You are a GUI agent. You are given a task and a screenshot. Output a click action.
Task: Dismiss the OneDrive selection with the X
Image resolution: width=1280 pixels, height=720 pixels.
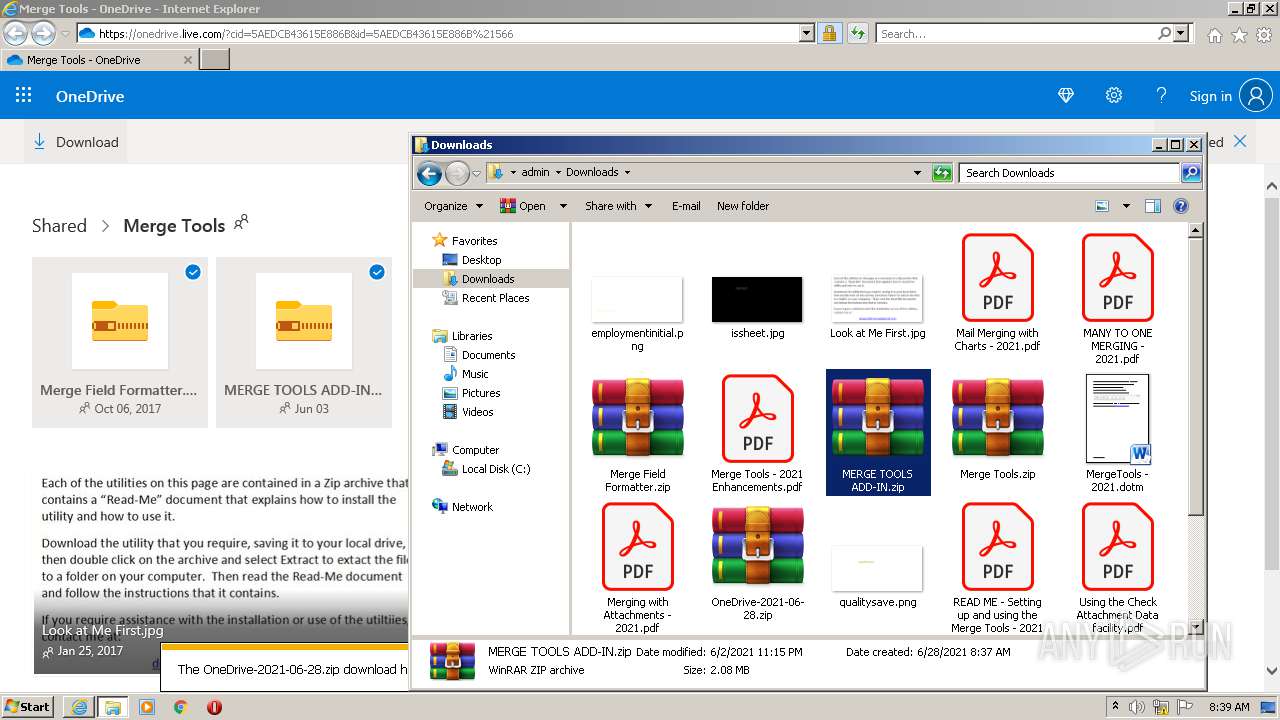1240,142
